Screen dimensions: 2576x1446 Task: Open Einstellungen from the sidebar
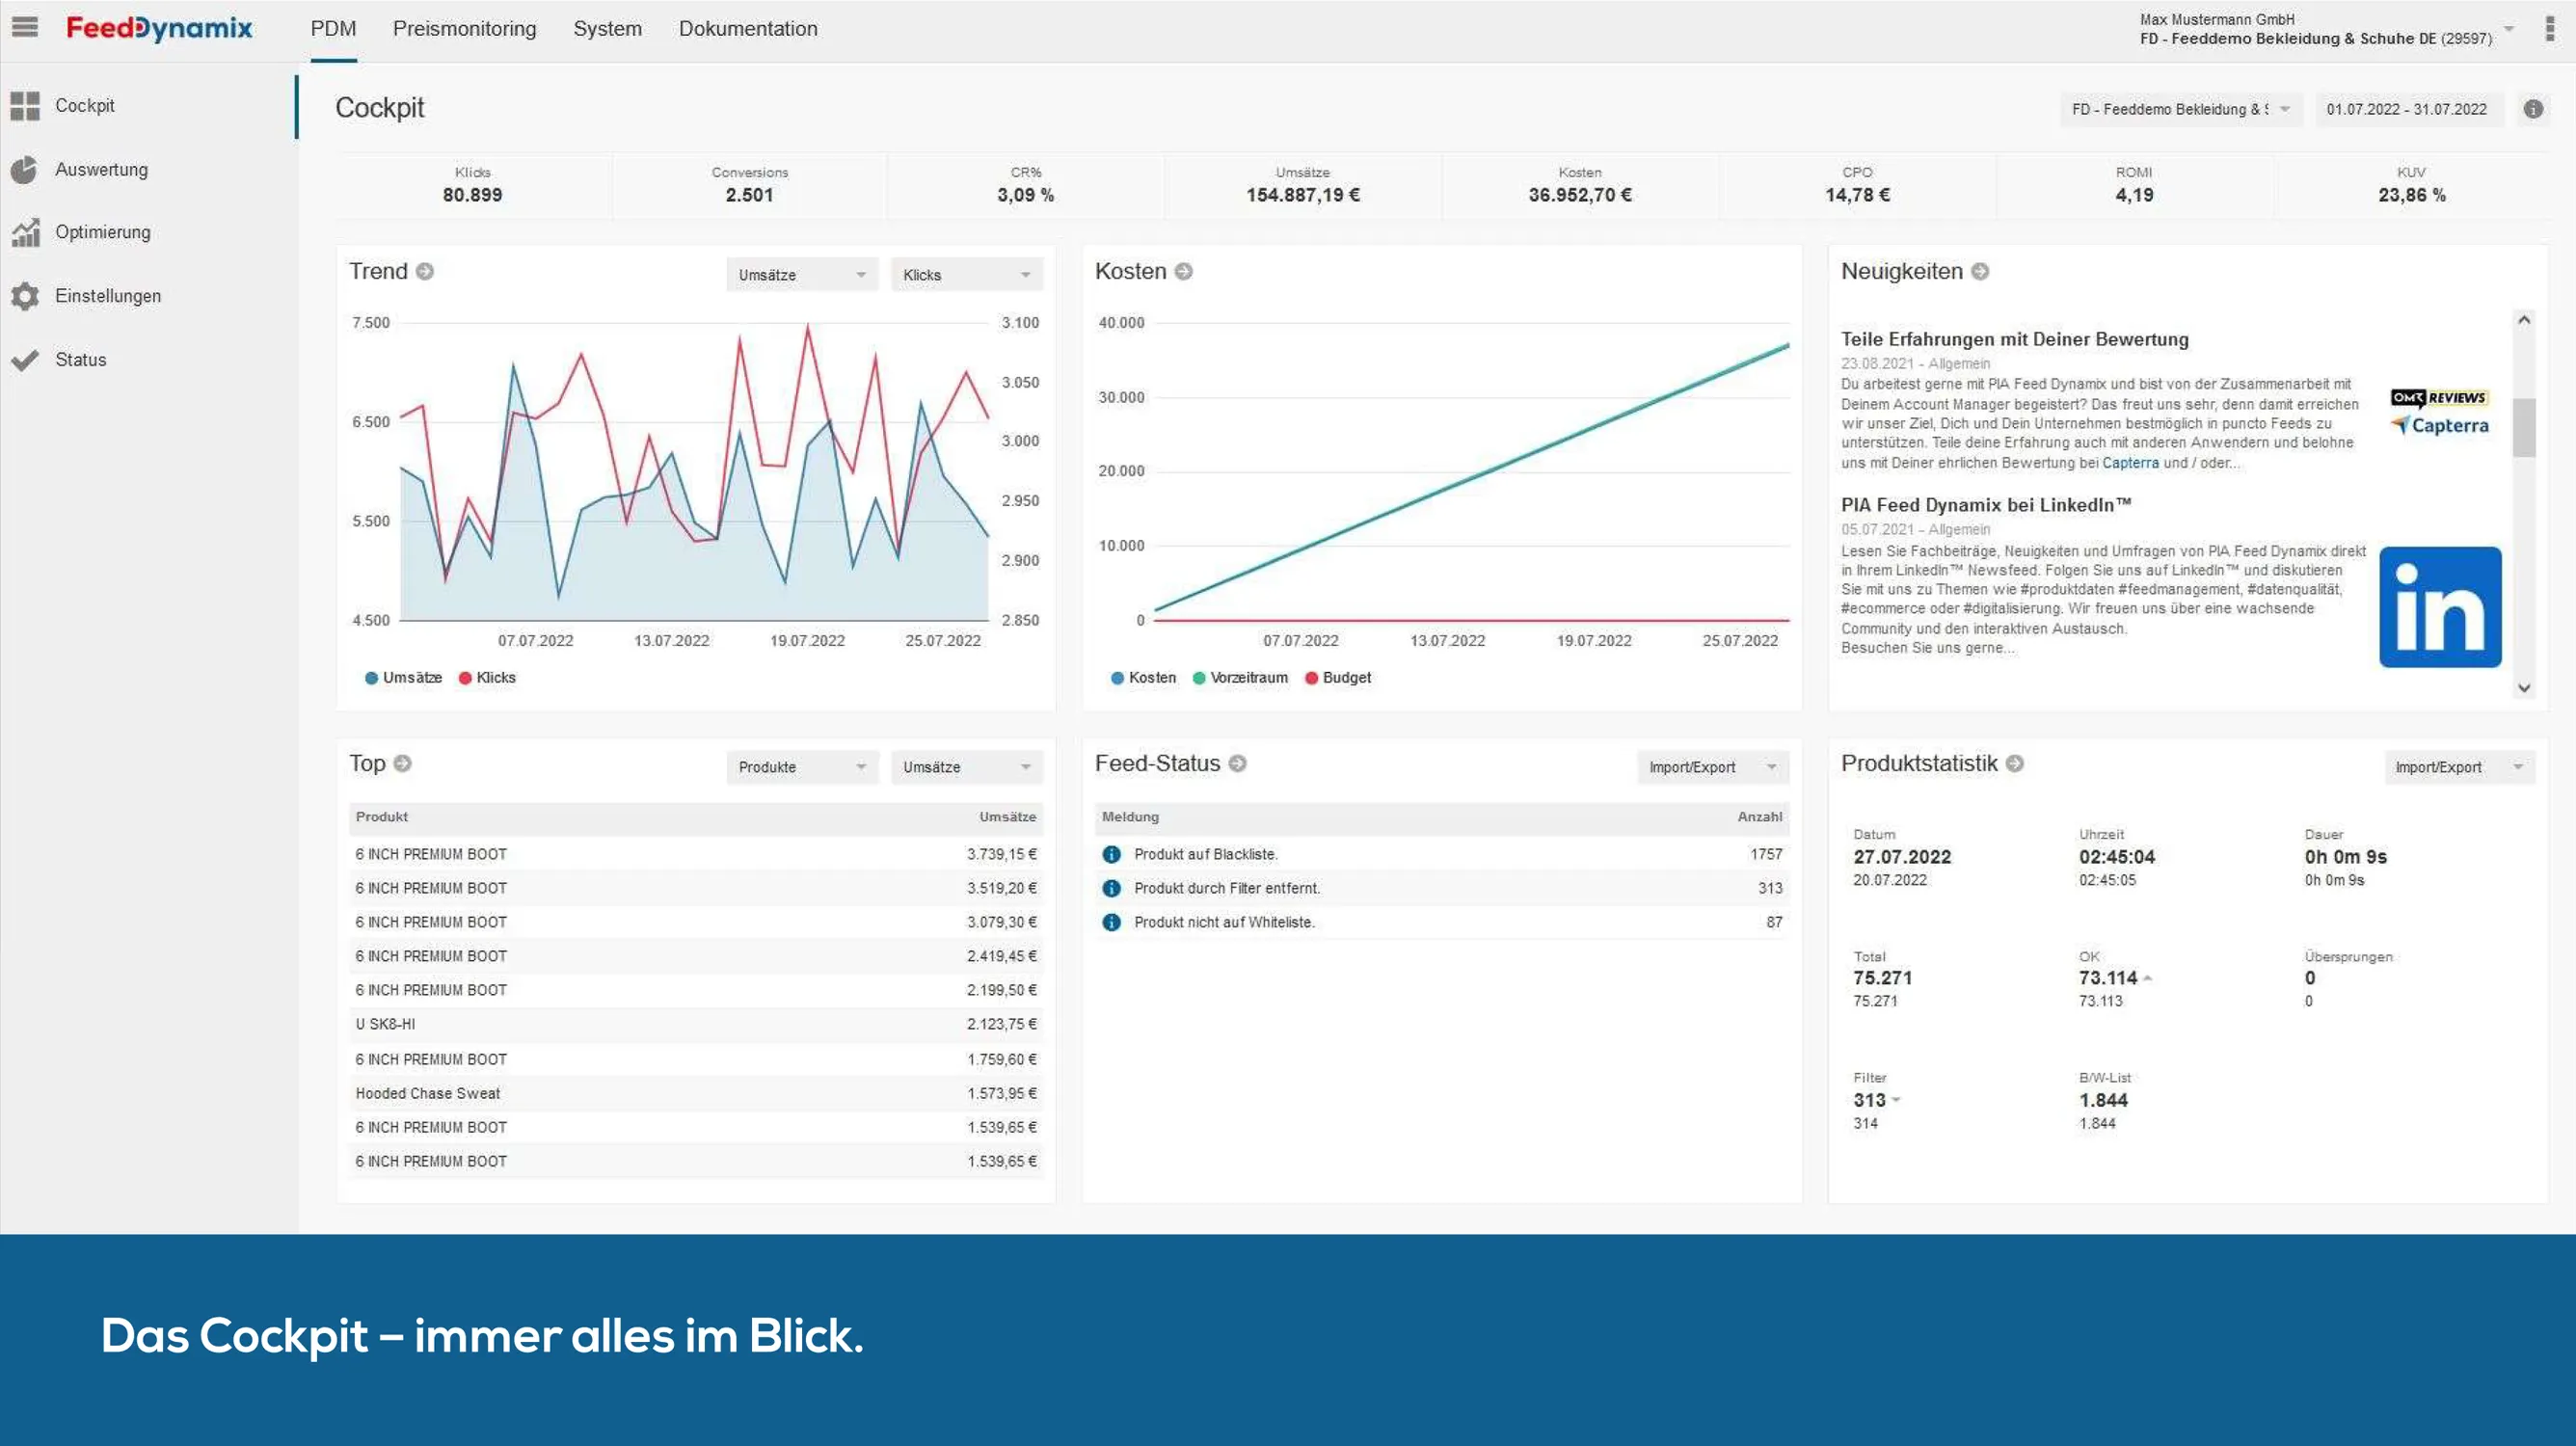[108, 296]
